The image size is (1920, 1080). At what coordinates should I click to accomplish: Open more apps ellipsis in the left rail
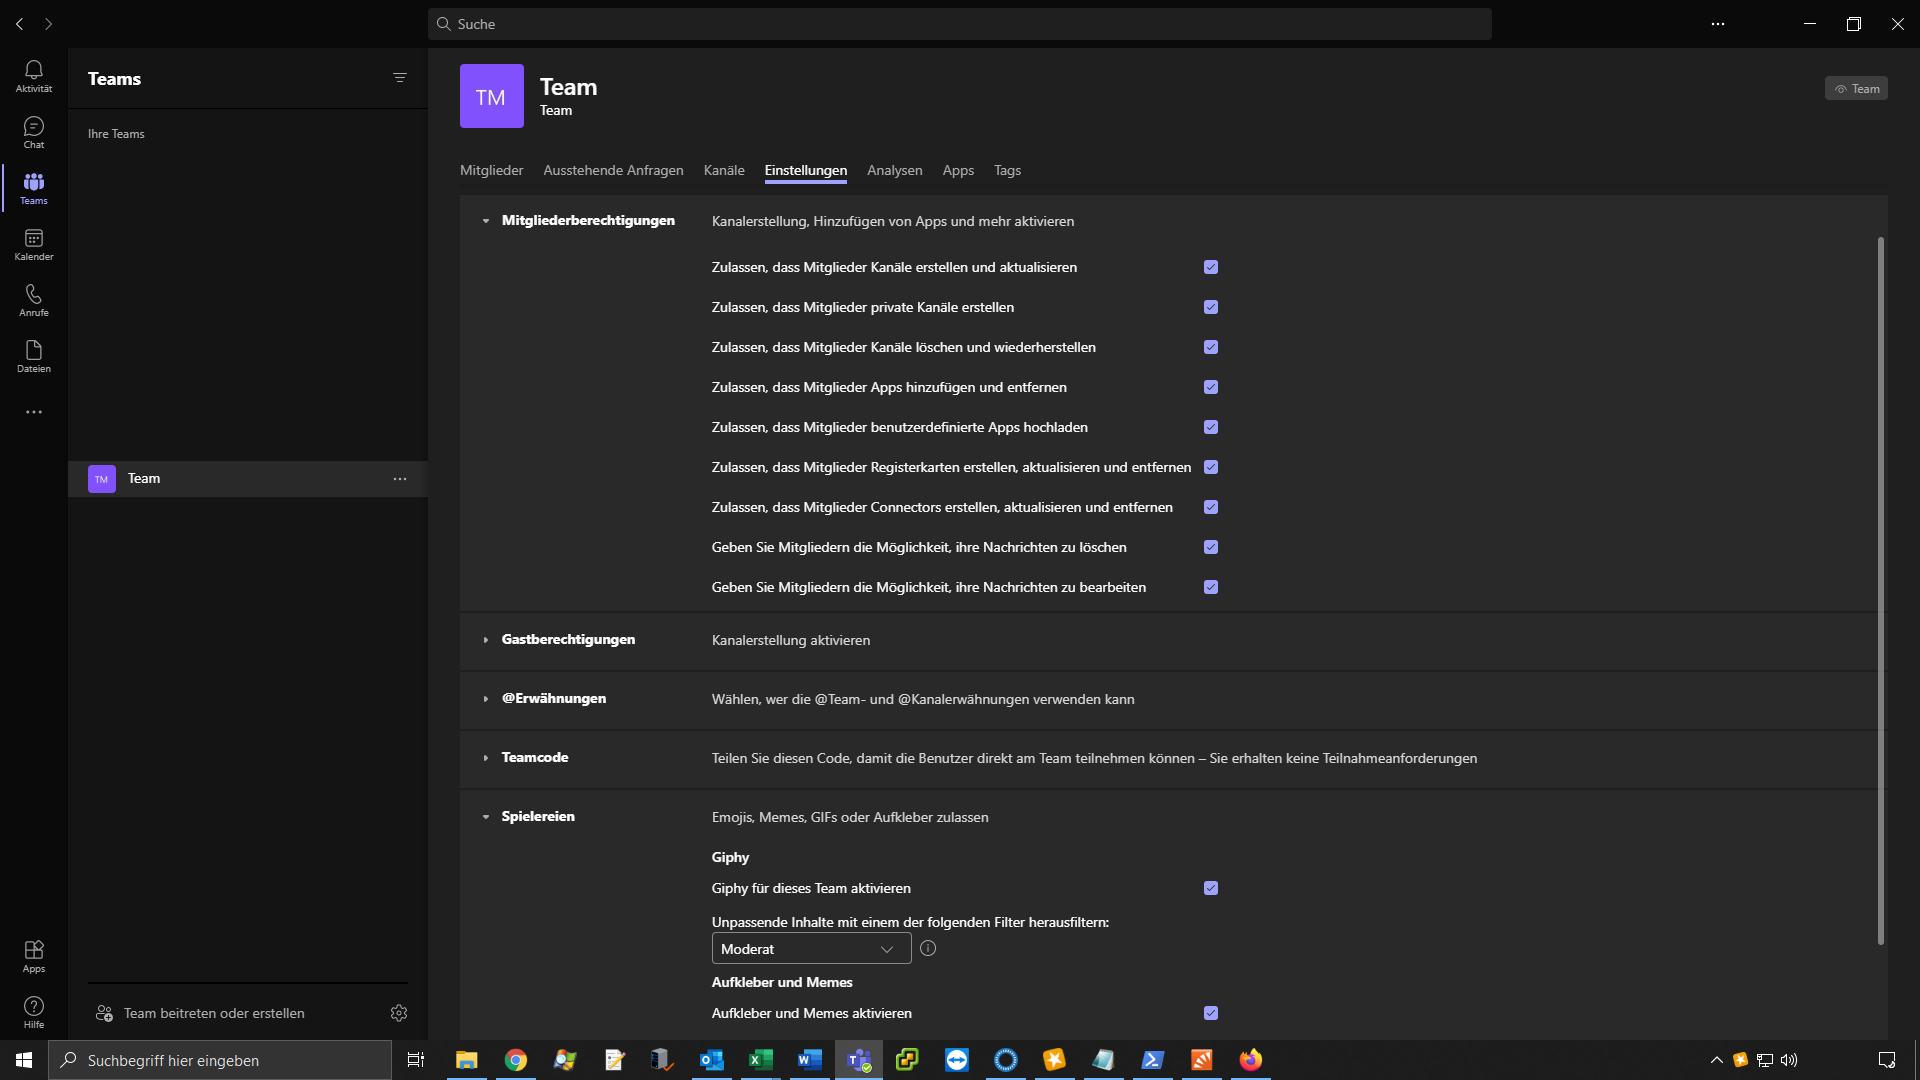click(x=34, y=412)
